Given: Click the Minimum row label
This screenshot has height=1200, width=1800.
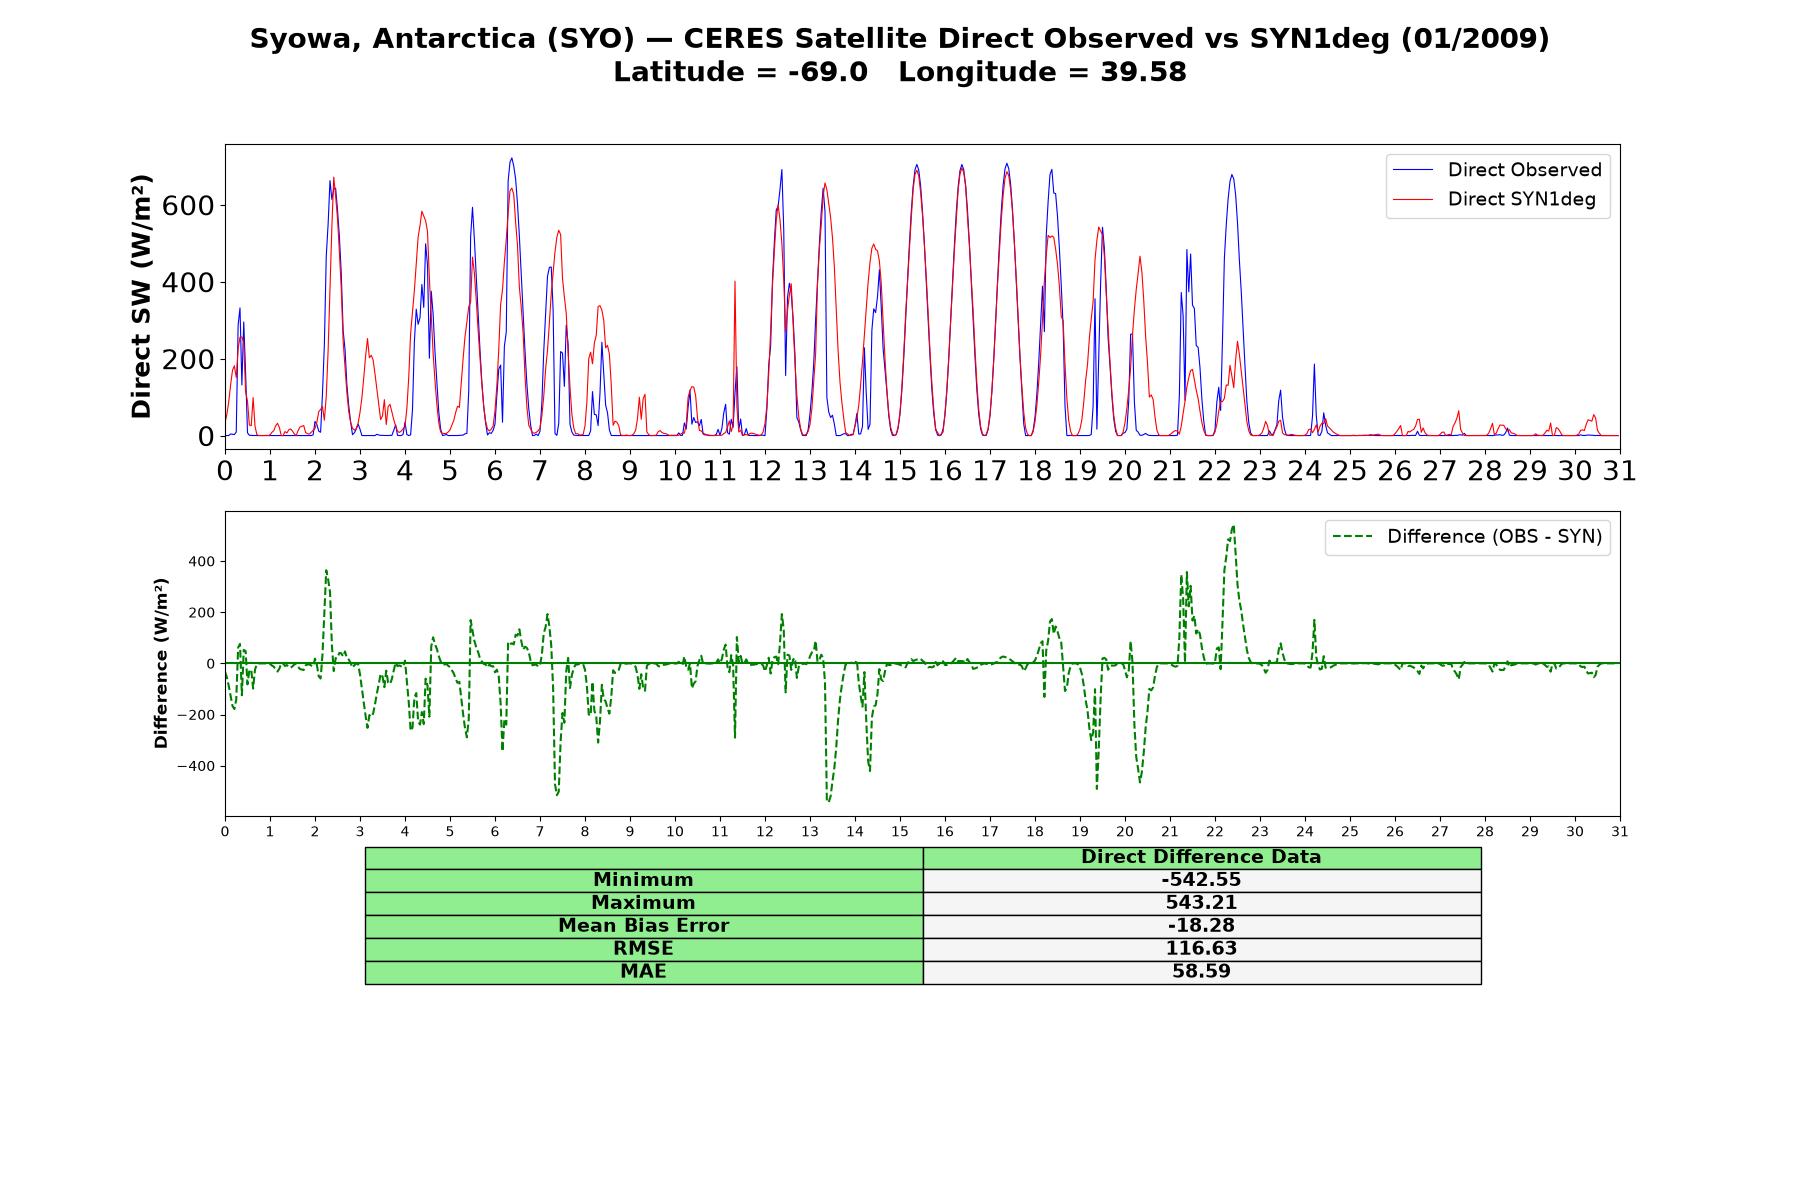Looking at the screenshot, I should pyautogui.click(x=644, y=880).
